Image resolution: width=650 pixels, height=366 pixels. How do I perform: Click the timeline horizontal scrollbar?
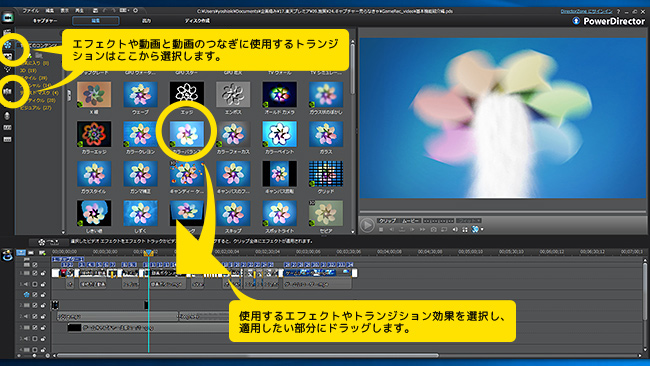tap(248, 356)
